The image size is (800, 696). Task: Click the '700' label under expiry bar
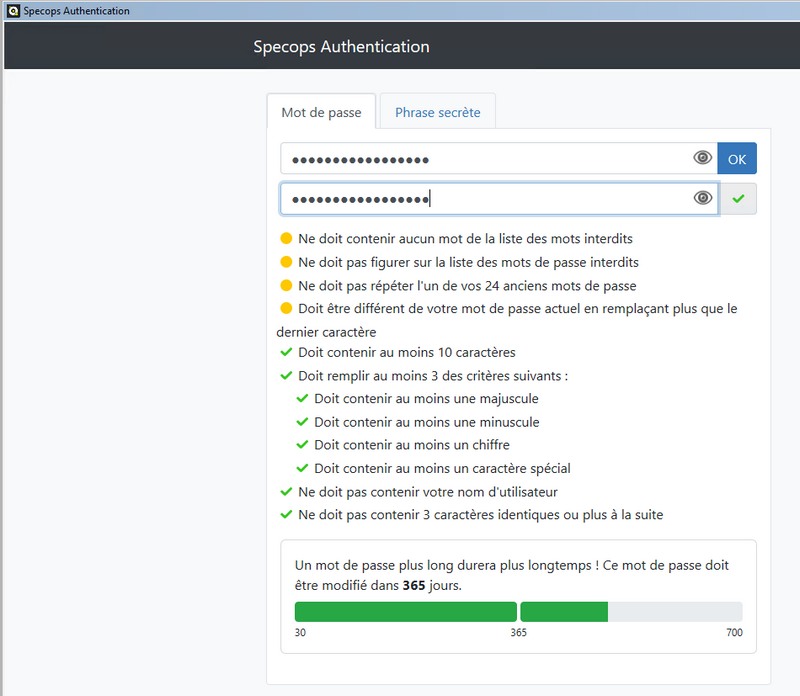pyautogui.click(x=734, y=632)
